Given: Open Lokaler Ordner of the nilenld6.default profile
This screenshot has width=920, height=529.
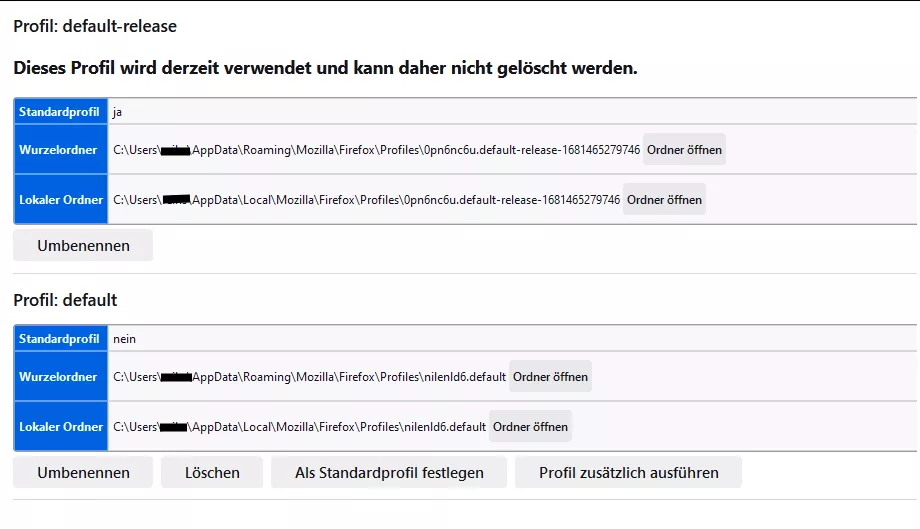Looking at the screenshot, I should click(x=530, y=427).
